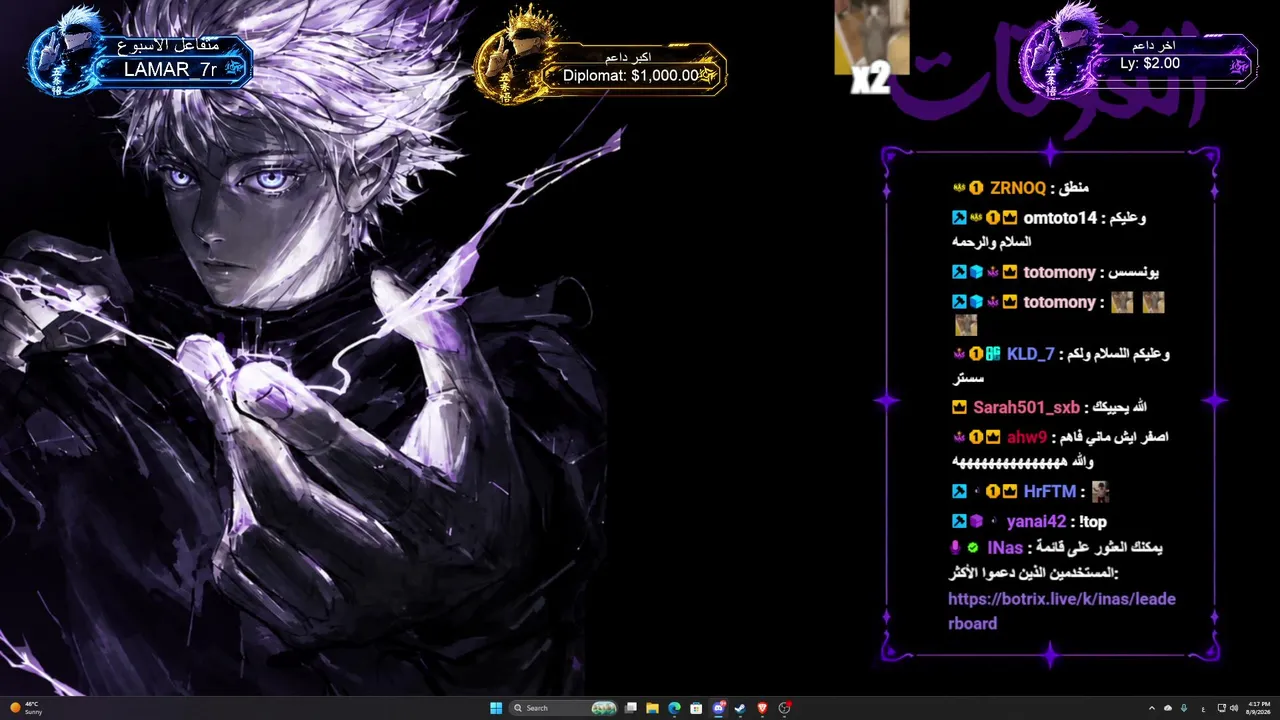Click the LAMAR_7r weekly top label
1280x720 pixels.
[x=171, y=69]
